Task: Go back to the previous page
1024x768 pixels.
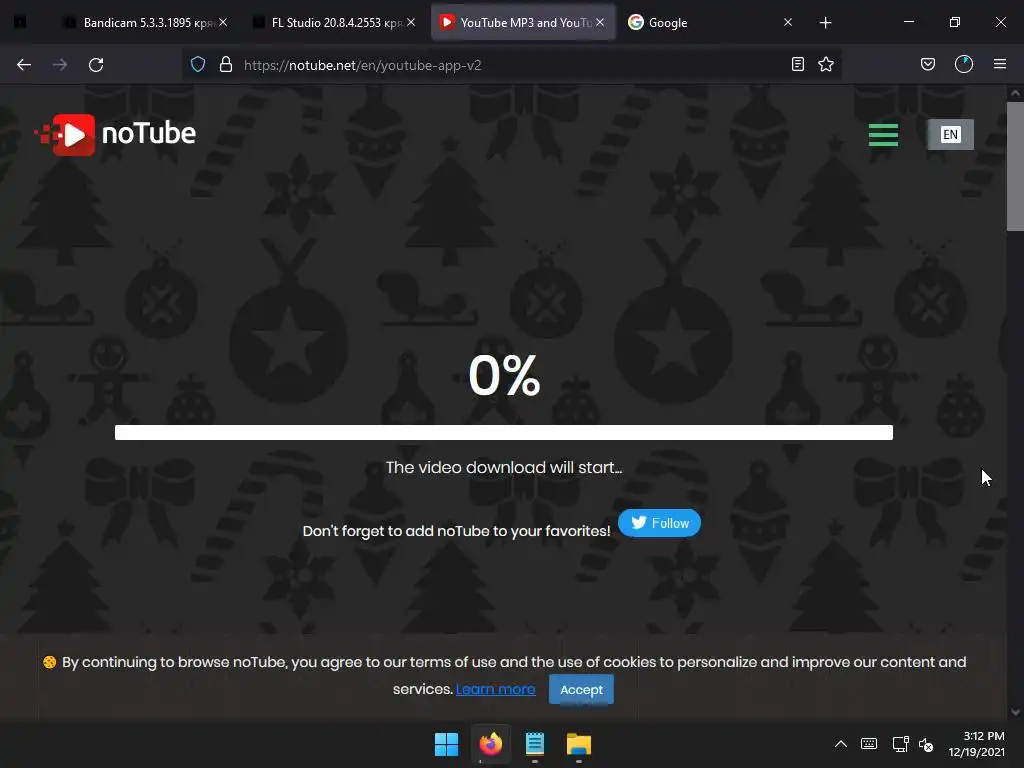Action: tap(24, 65)
